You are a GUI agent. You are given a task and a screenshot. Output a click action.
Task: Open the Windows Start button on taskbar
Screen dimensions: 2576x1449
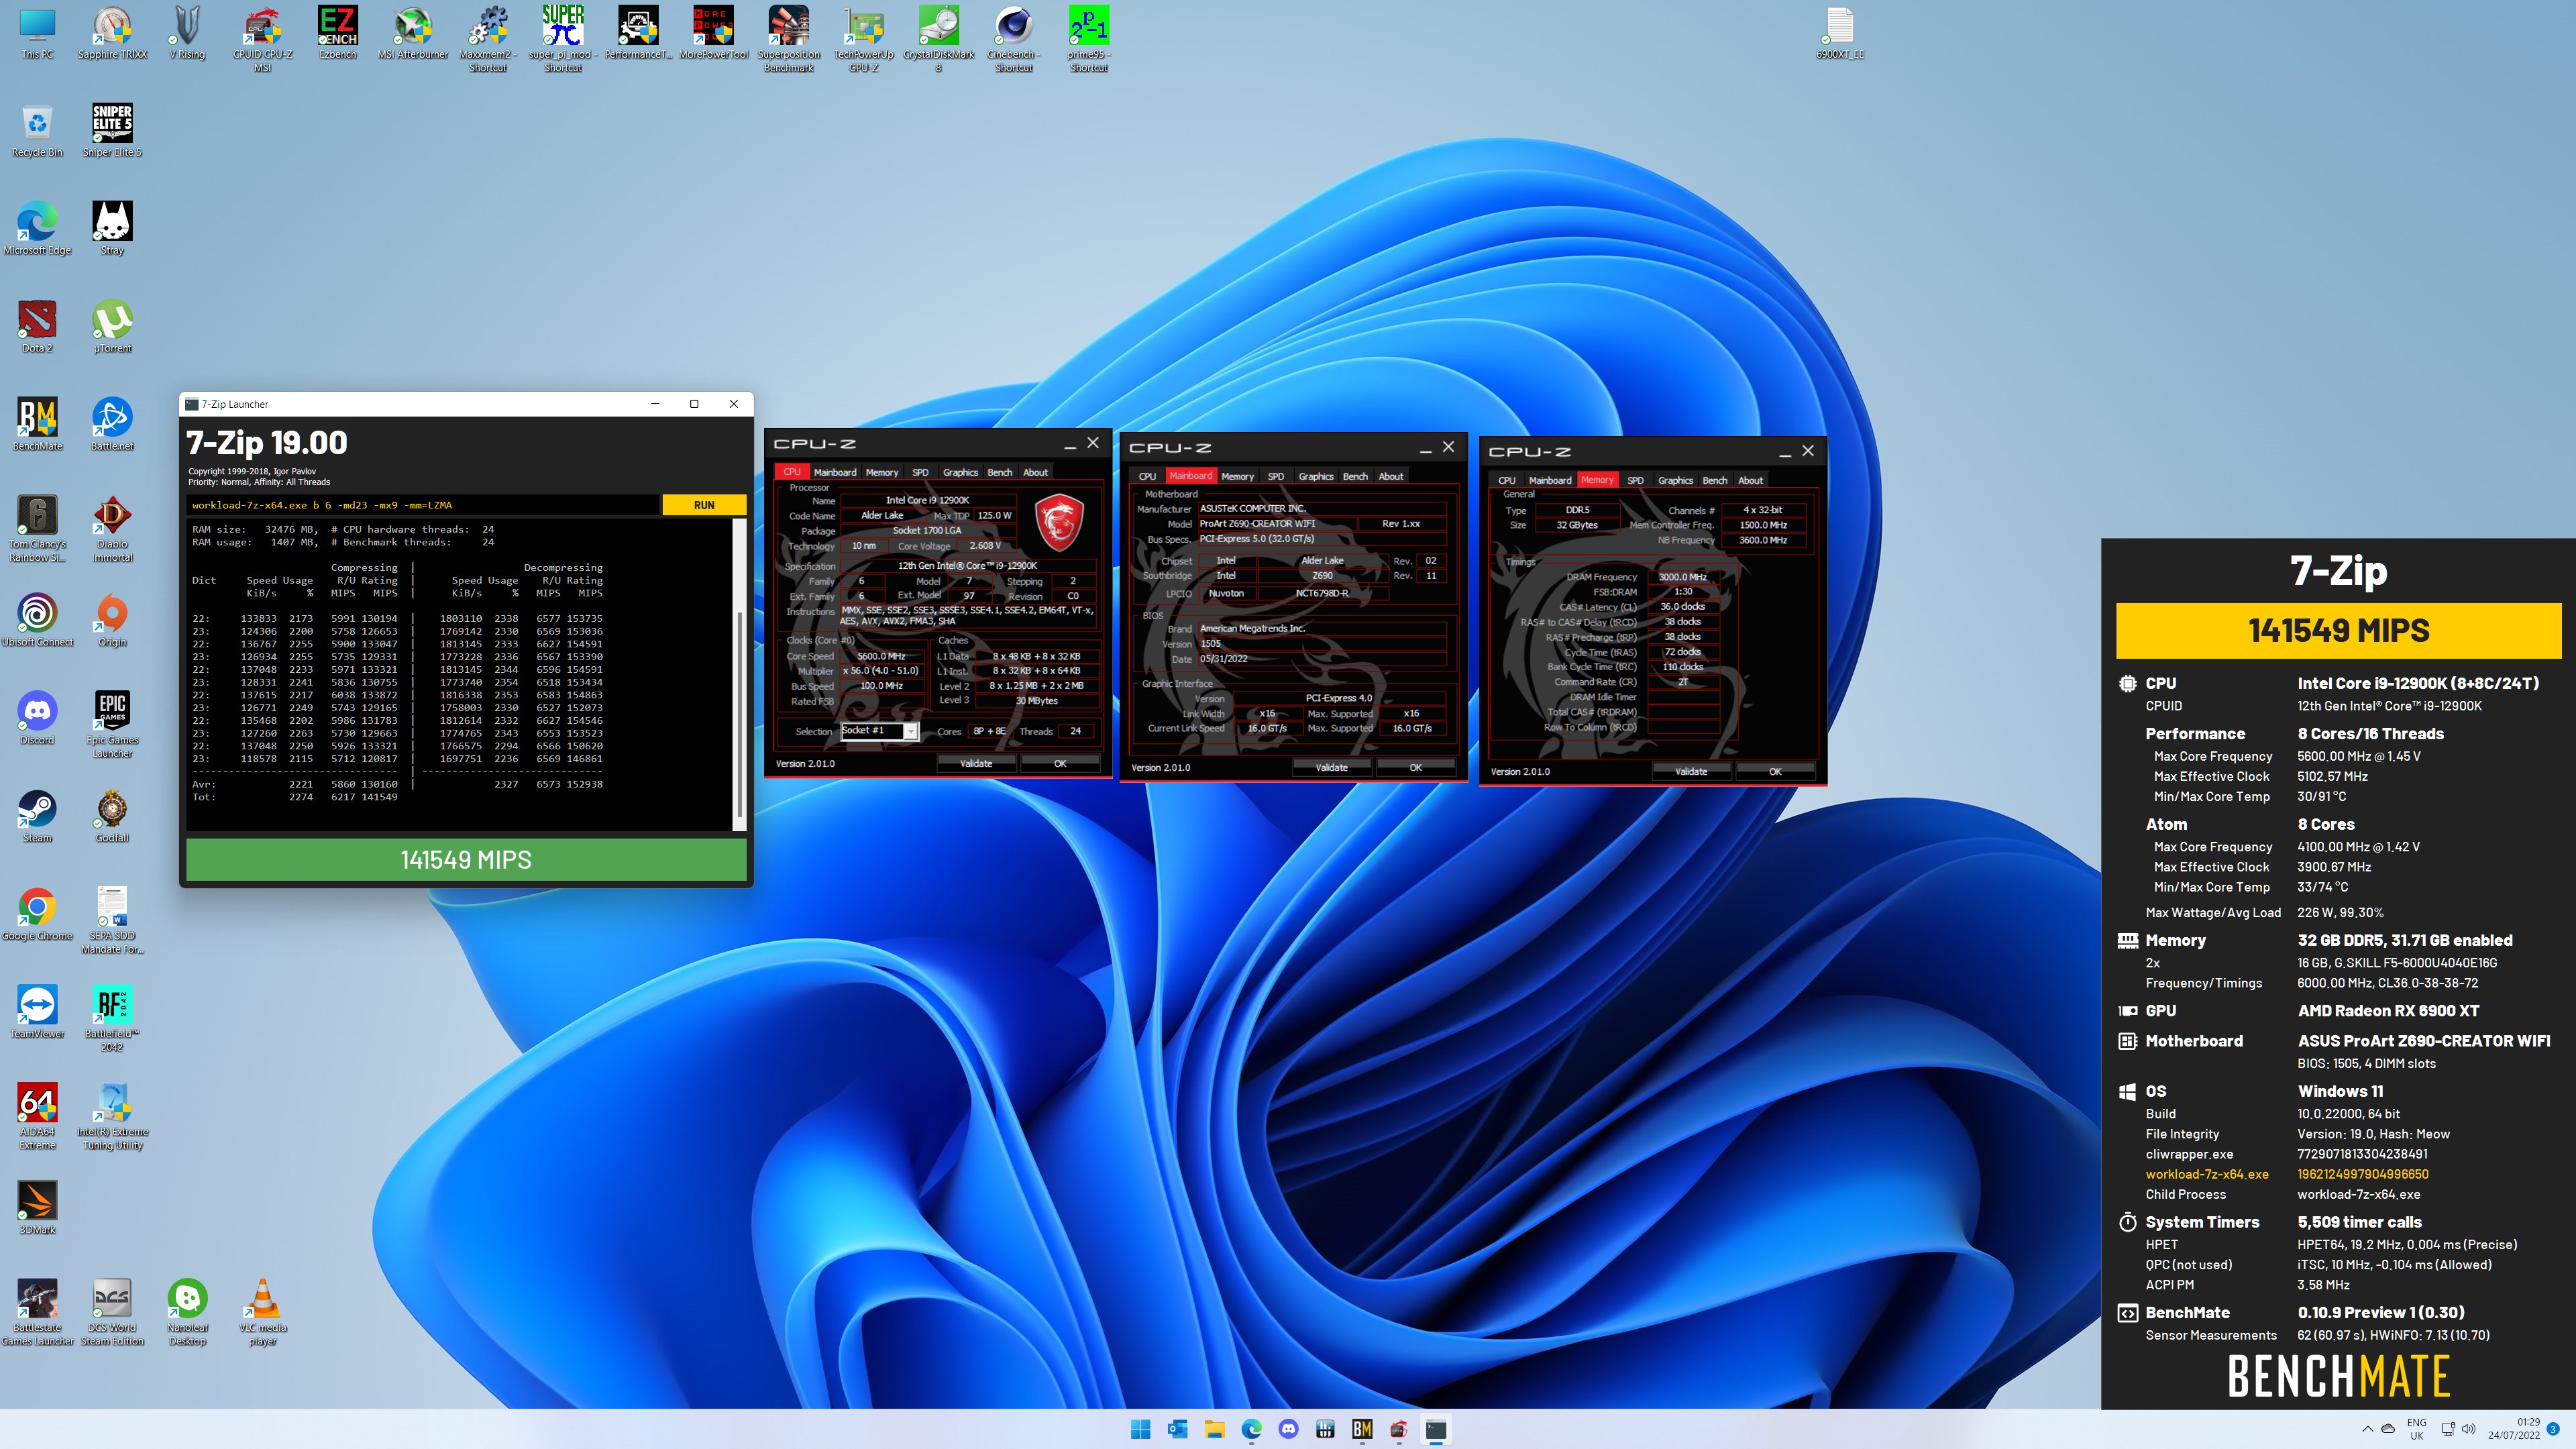1140,1429
